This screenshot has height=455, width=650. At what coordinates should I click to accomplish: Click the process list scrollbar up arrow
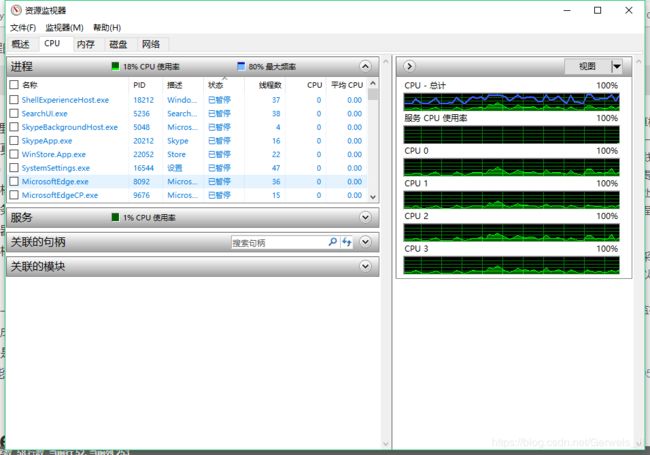coord(373,83)
